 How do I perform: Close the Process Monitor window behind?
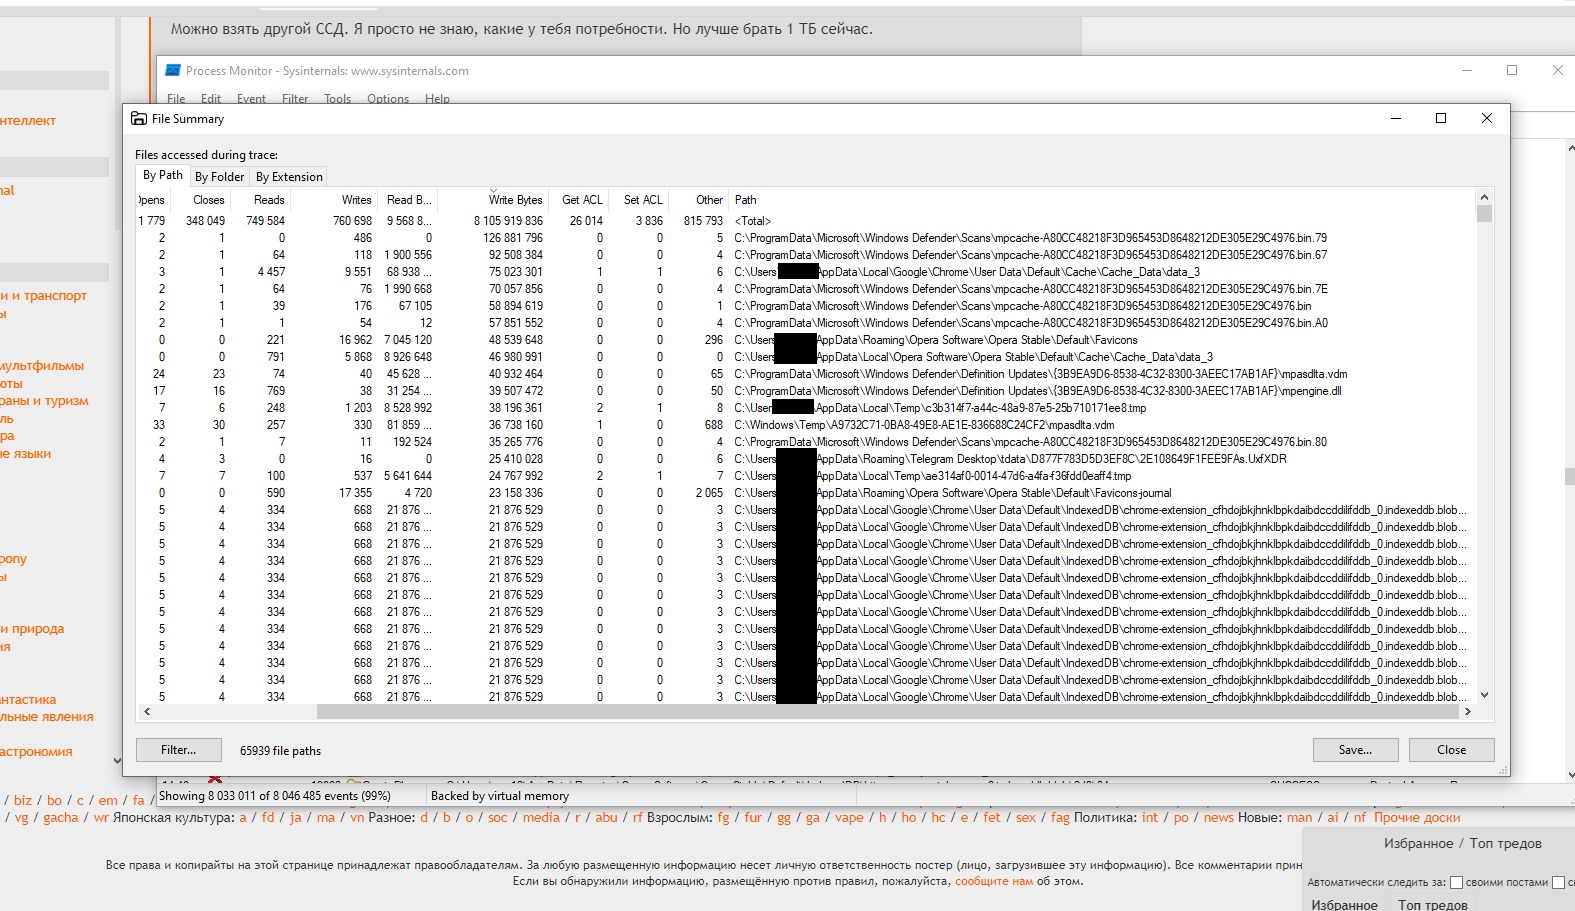(x=1557, y=70)
